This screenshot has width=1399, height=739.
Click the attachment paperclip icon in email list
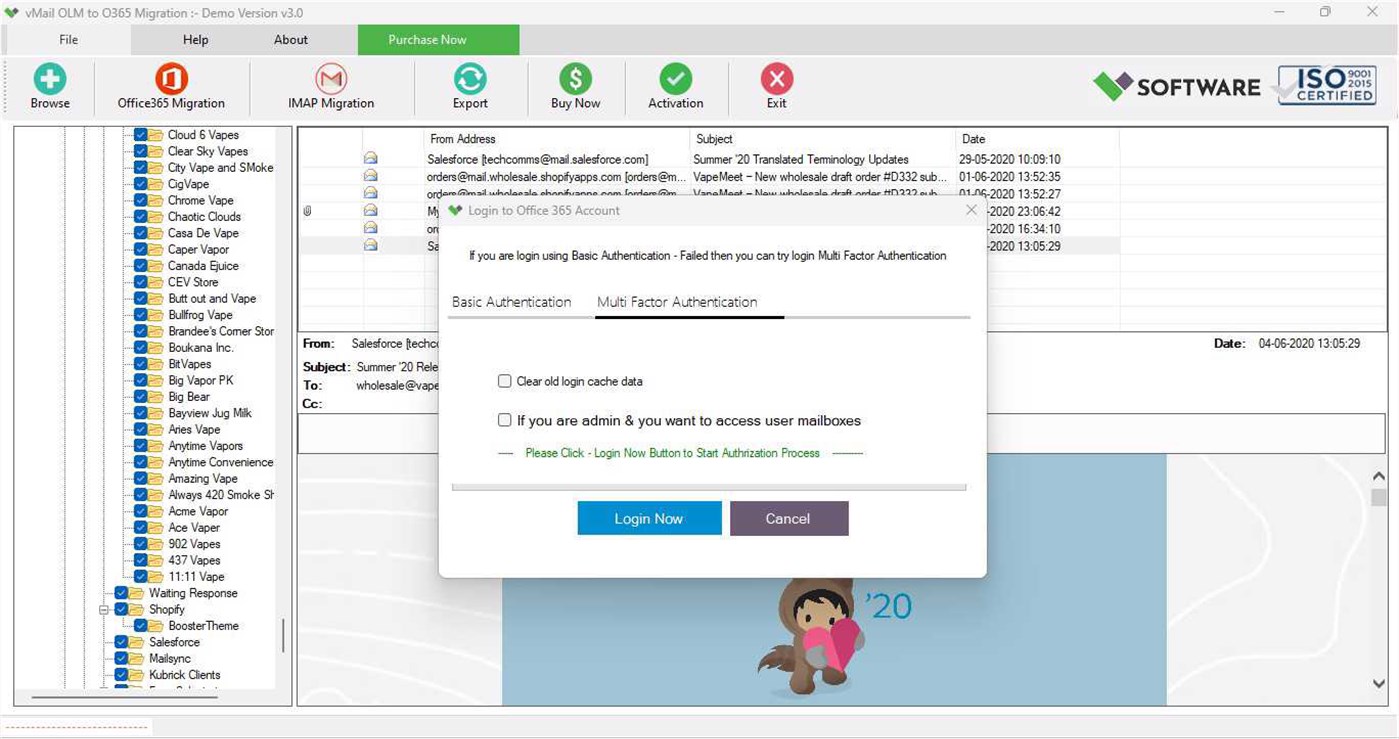pos(307,211)
